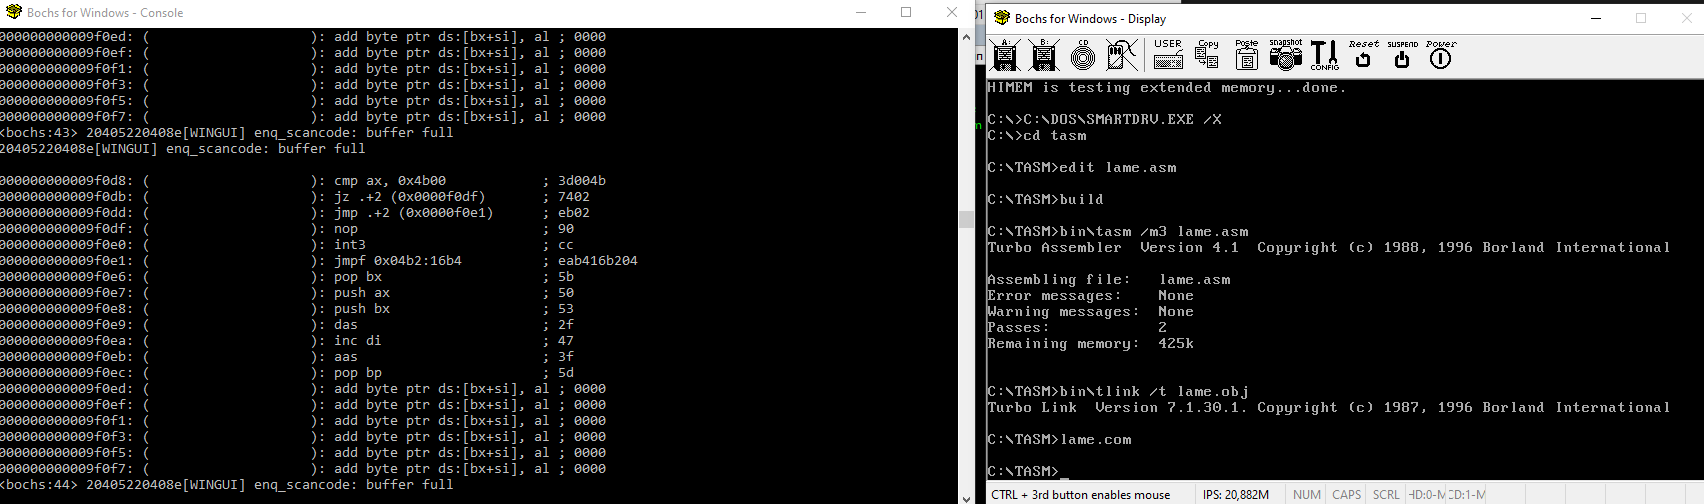Click the Reset toolbar icon
Viewport: 1704px width, 504px height.
[1363, 55]
